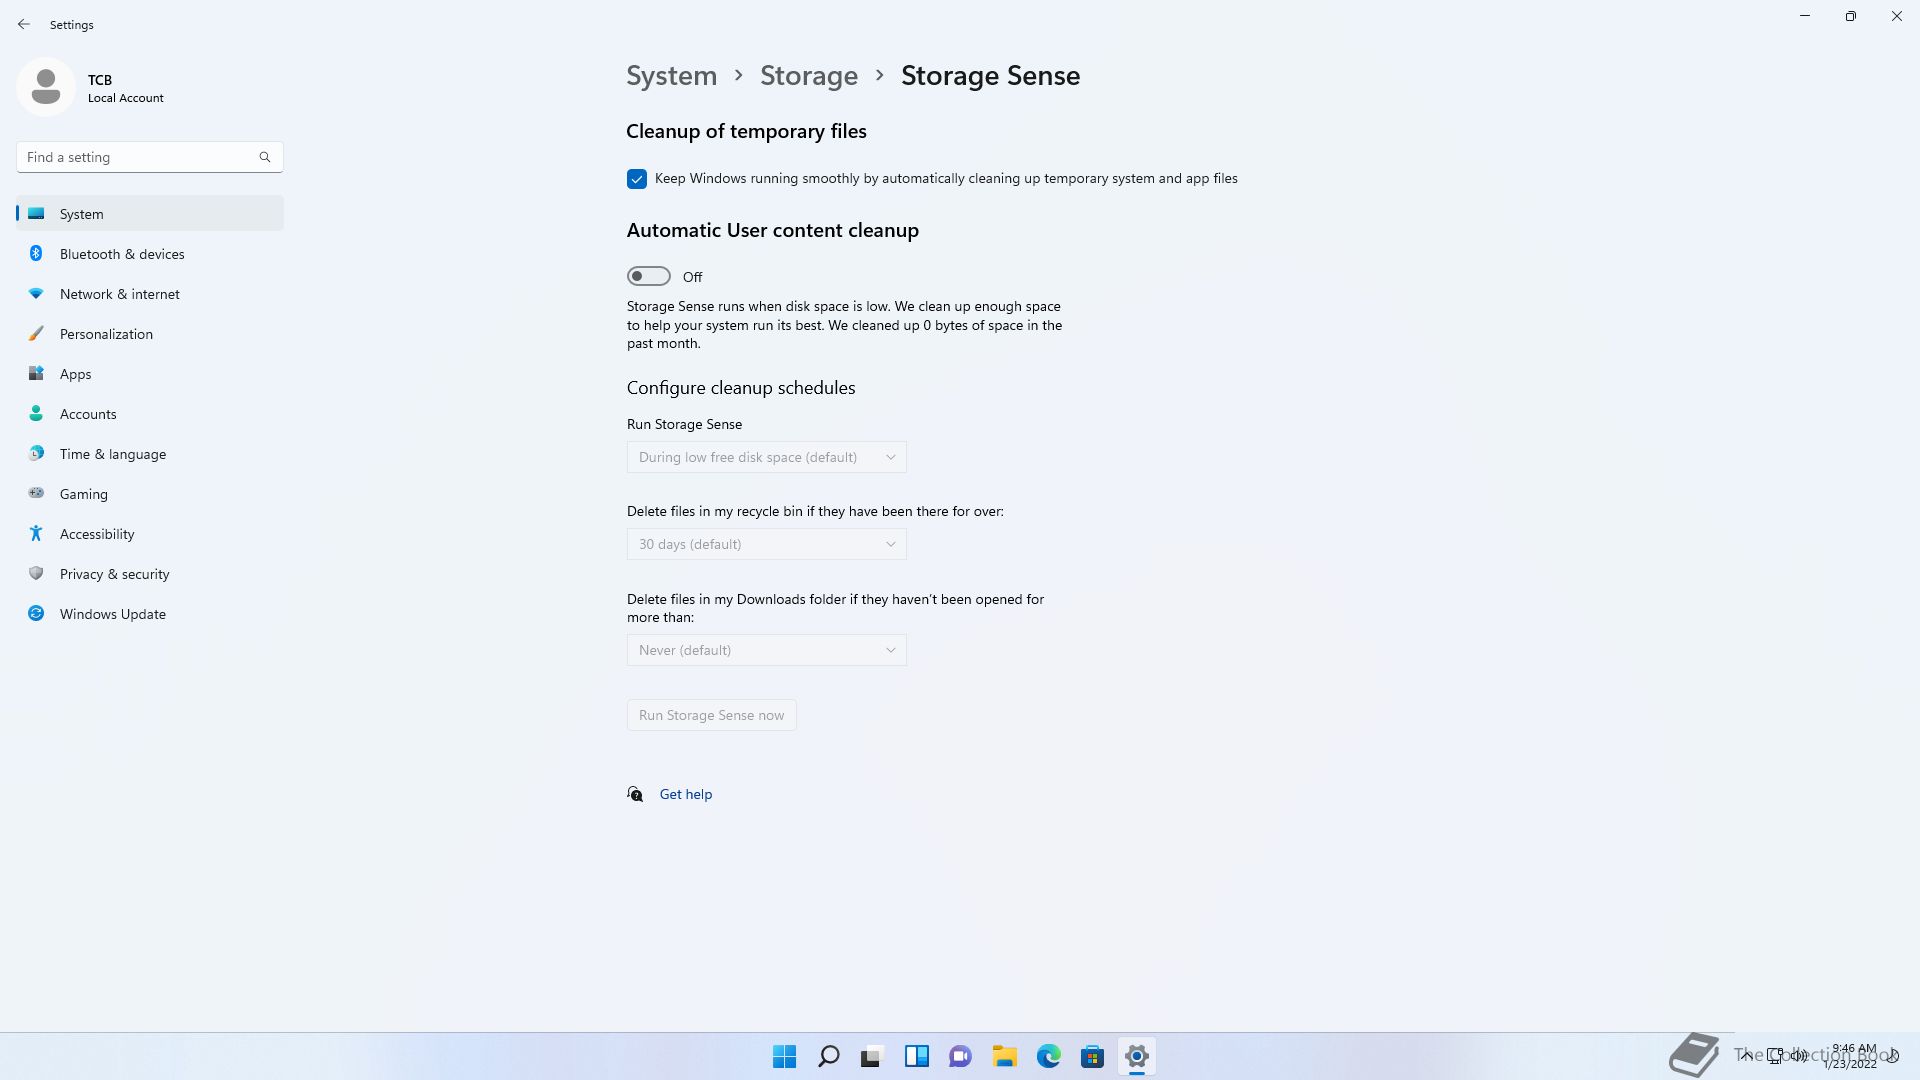Open the Run Storage Sense dropdown

click(767, 457)
